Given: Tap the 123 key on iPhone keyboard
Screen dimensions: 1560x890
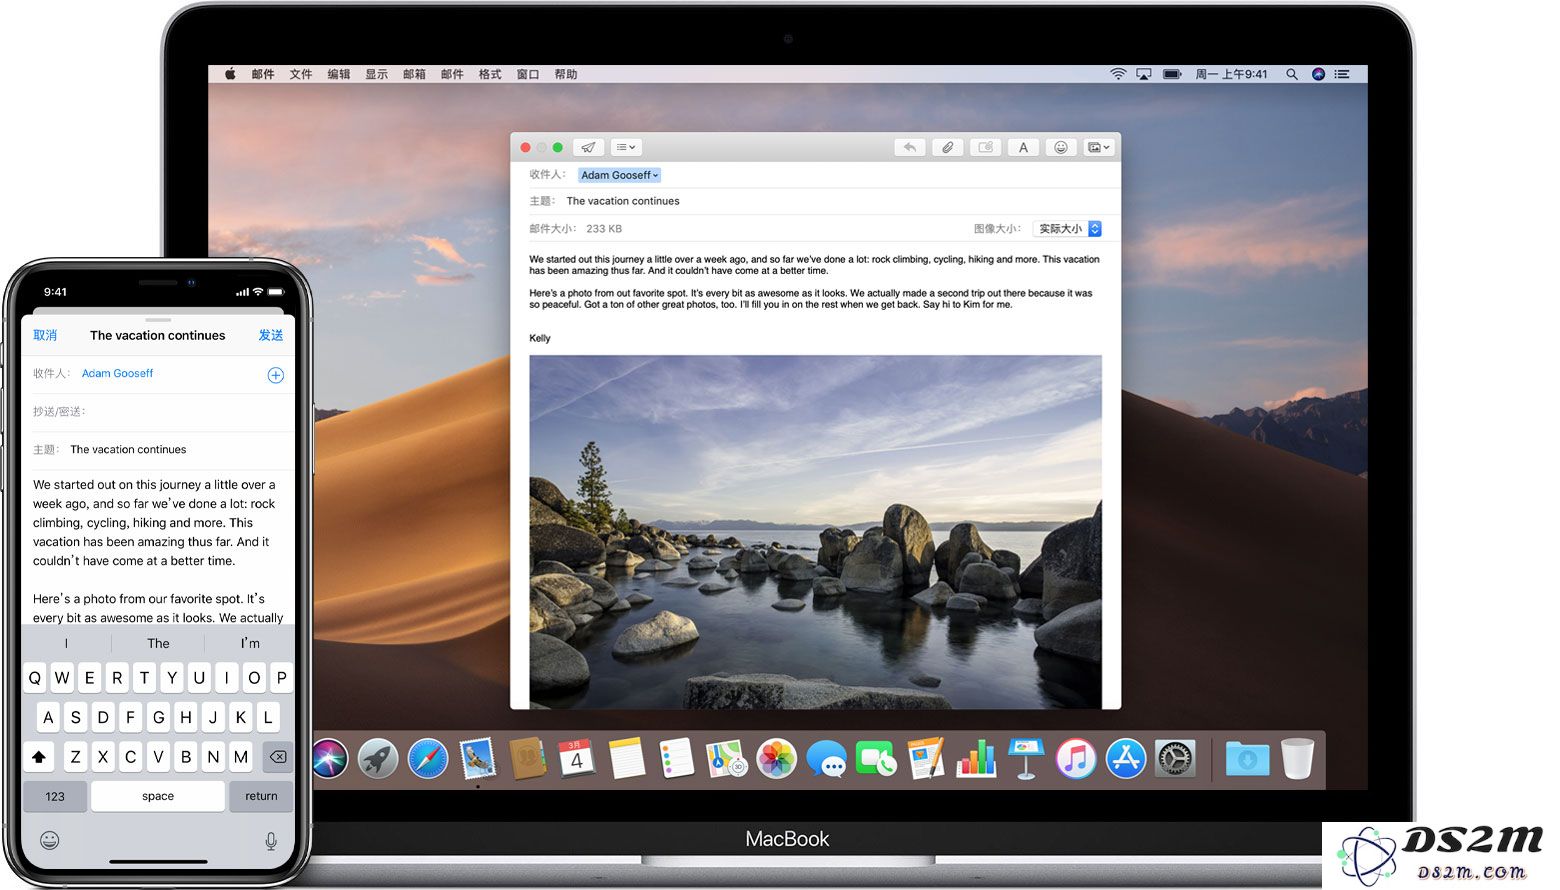Looking at the screenshot, I should pyautogui.click(x=55, y=796).
